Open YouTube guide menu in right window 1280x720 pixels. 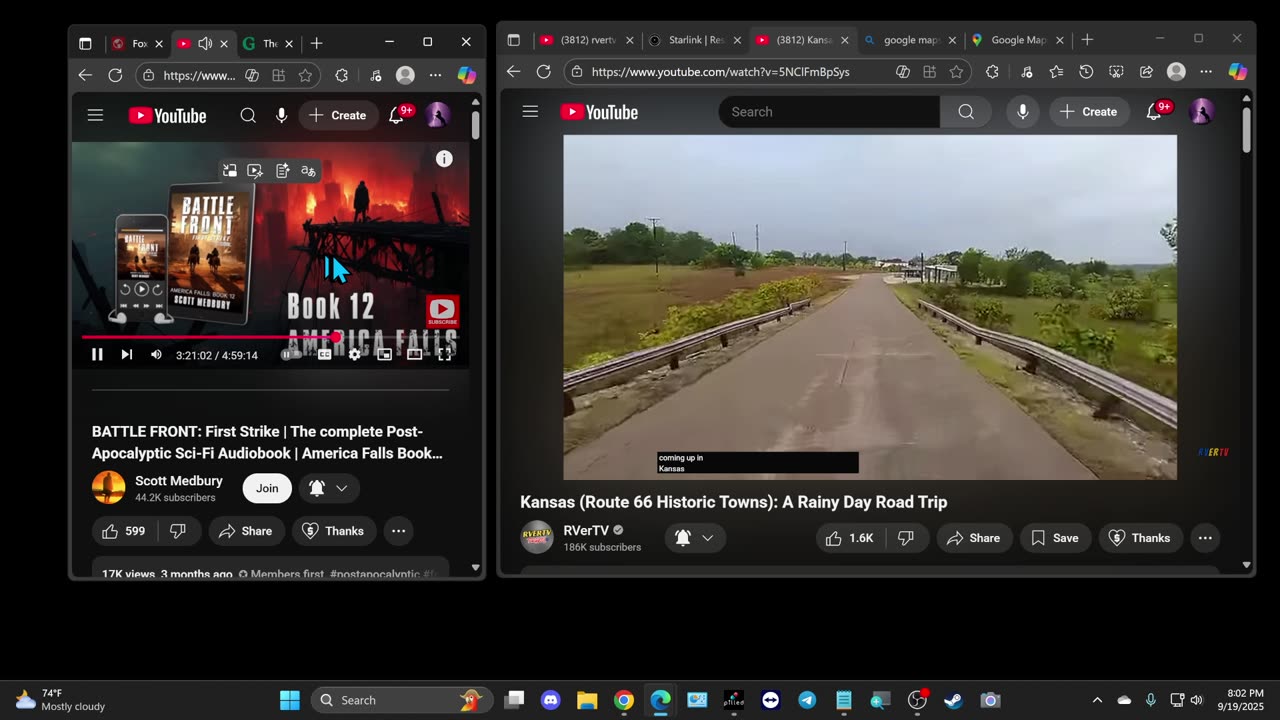point(530,112)
